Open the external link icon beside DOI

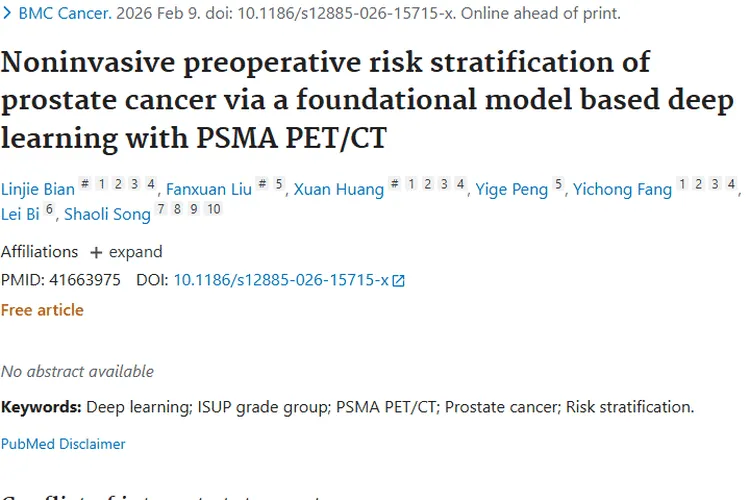click(x=399, y=281)
